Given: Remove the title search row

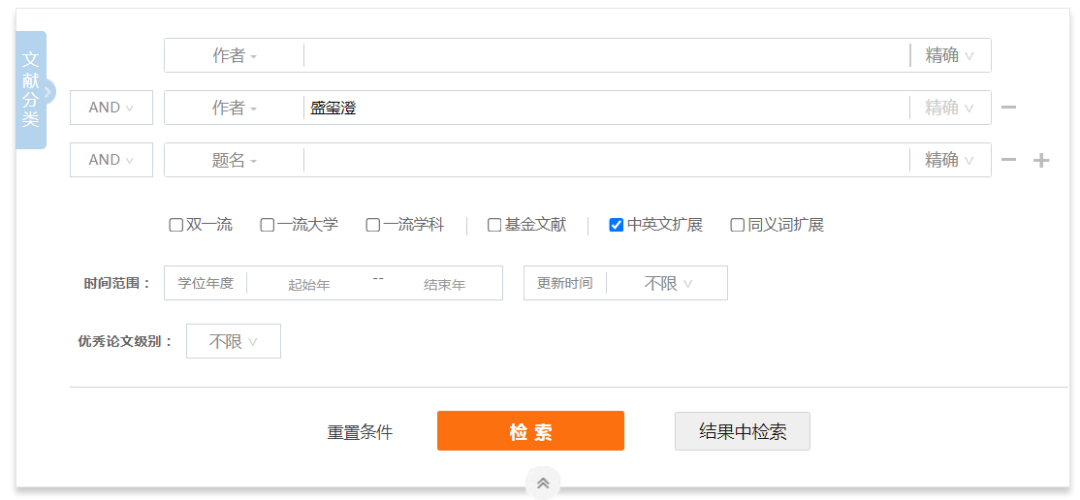Looking at the screenshot, I should (x=1009, y=160).
